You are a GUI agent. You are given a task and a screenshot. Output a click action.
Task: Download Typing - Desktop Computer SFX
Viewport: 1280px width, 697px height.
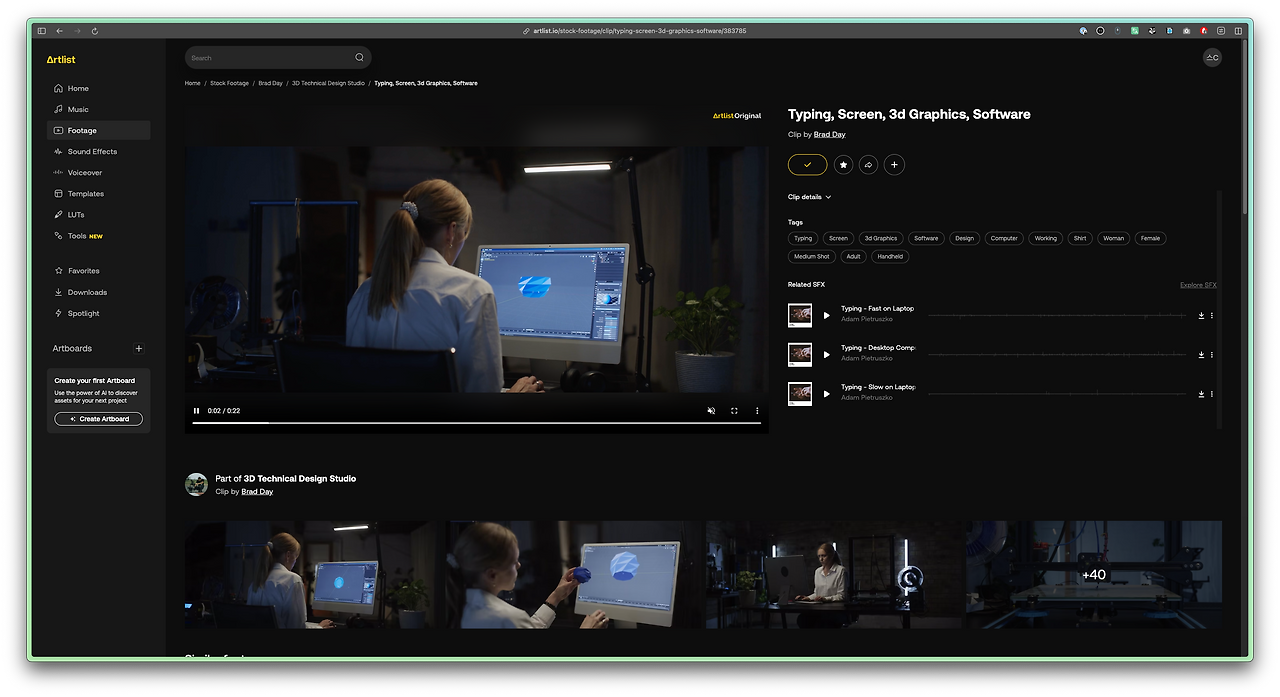point(1201,355)
